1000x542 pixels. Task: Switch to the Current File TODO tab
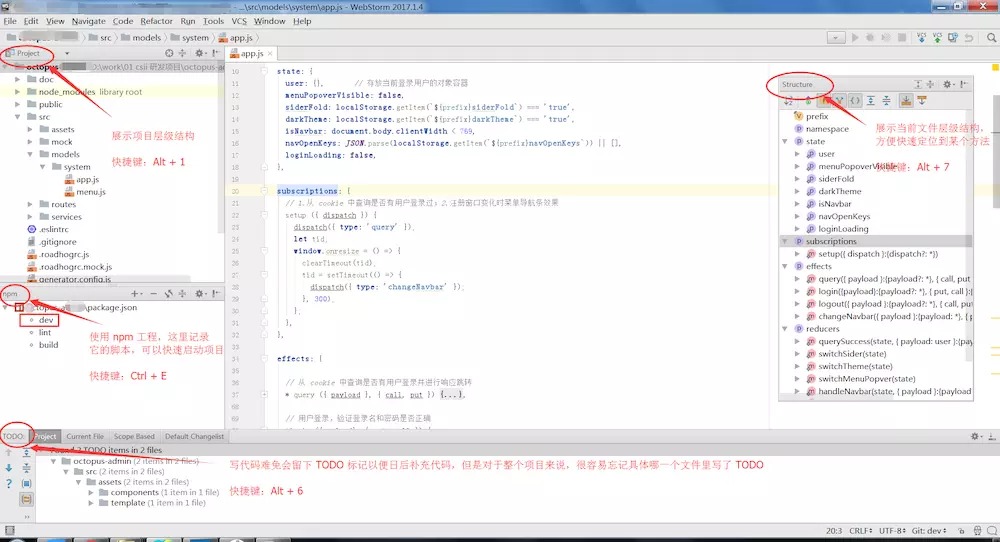(85, 436)
